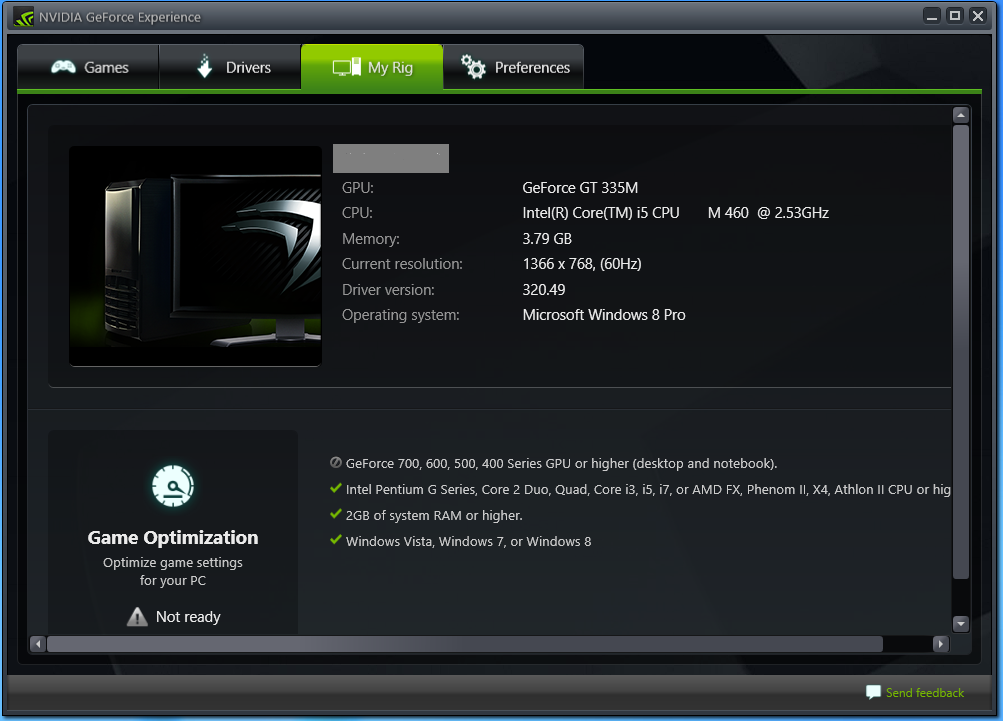The width and height of the screenshot is (1003, 721).
Task: Click the CPU value 'Intel(R) Core(TM) i5 CPU'
Action: pos(601,213)
